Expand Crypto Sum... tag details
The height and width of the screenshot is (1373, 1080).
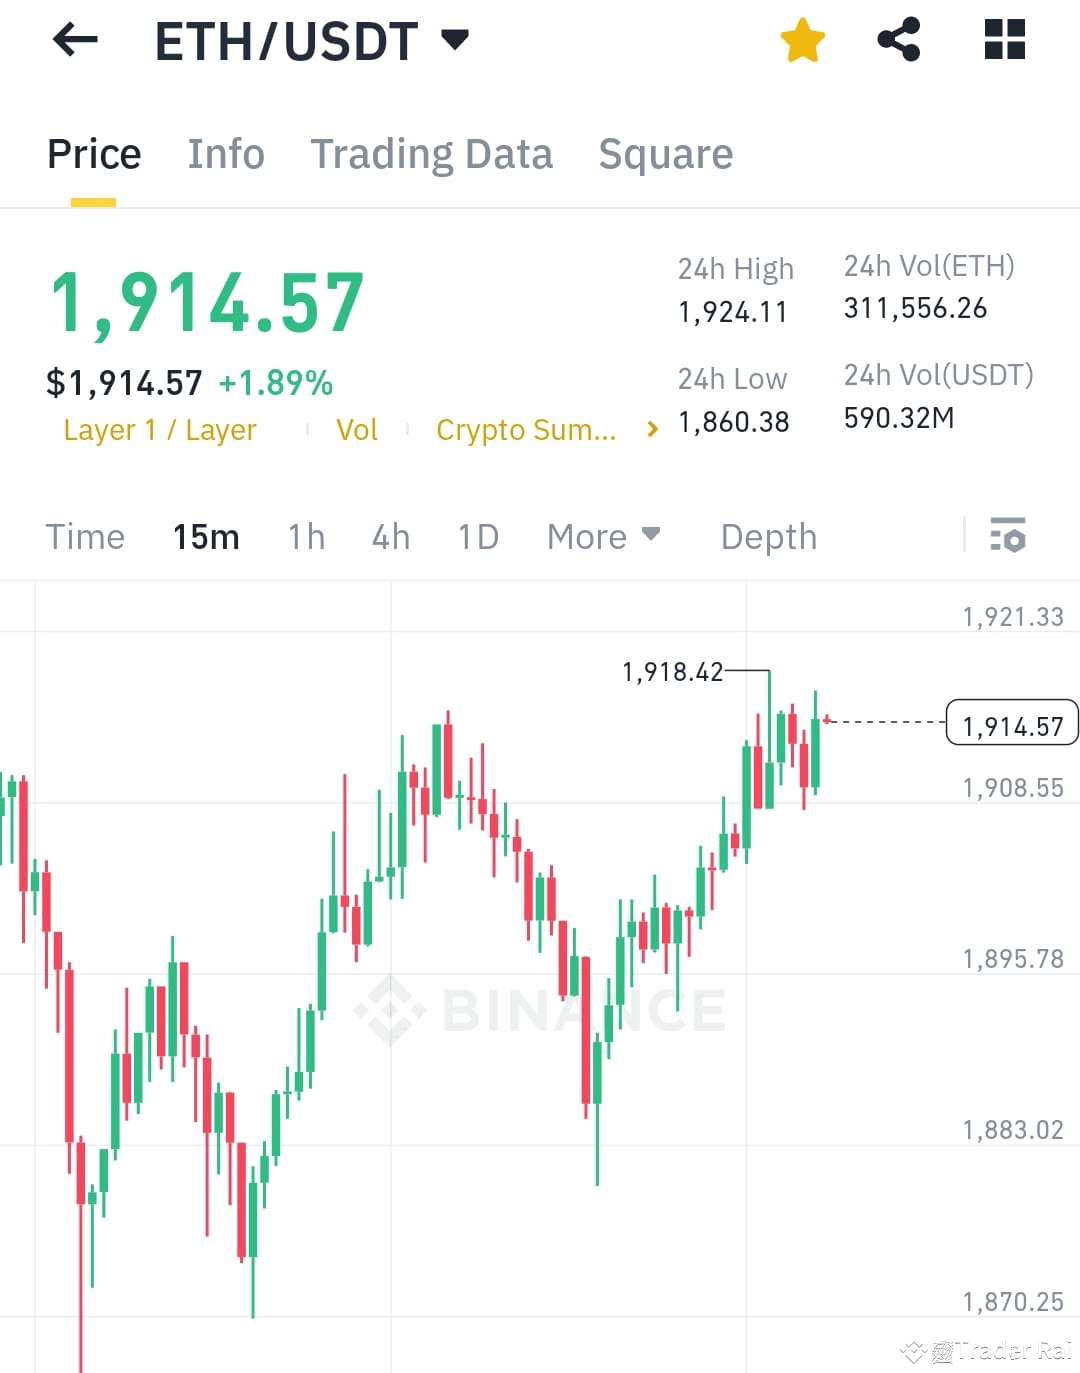[527, 430]
